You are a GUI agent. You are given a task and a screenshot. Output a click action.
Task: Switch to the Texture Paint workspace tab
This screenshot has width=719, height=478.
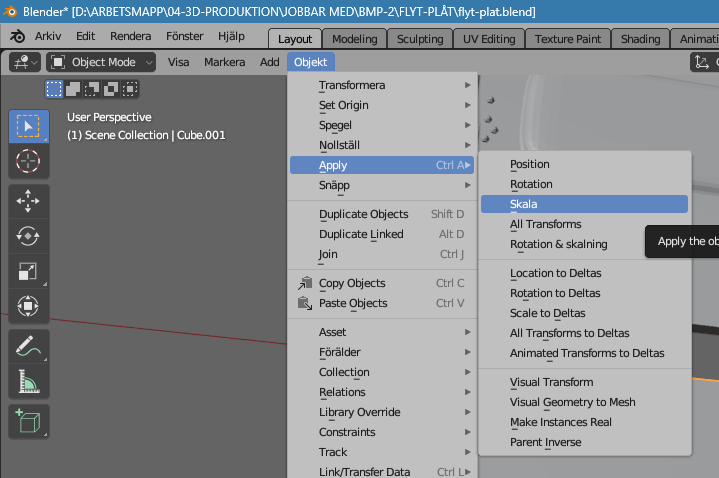[568, 39]
